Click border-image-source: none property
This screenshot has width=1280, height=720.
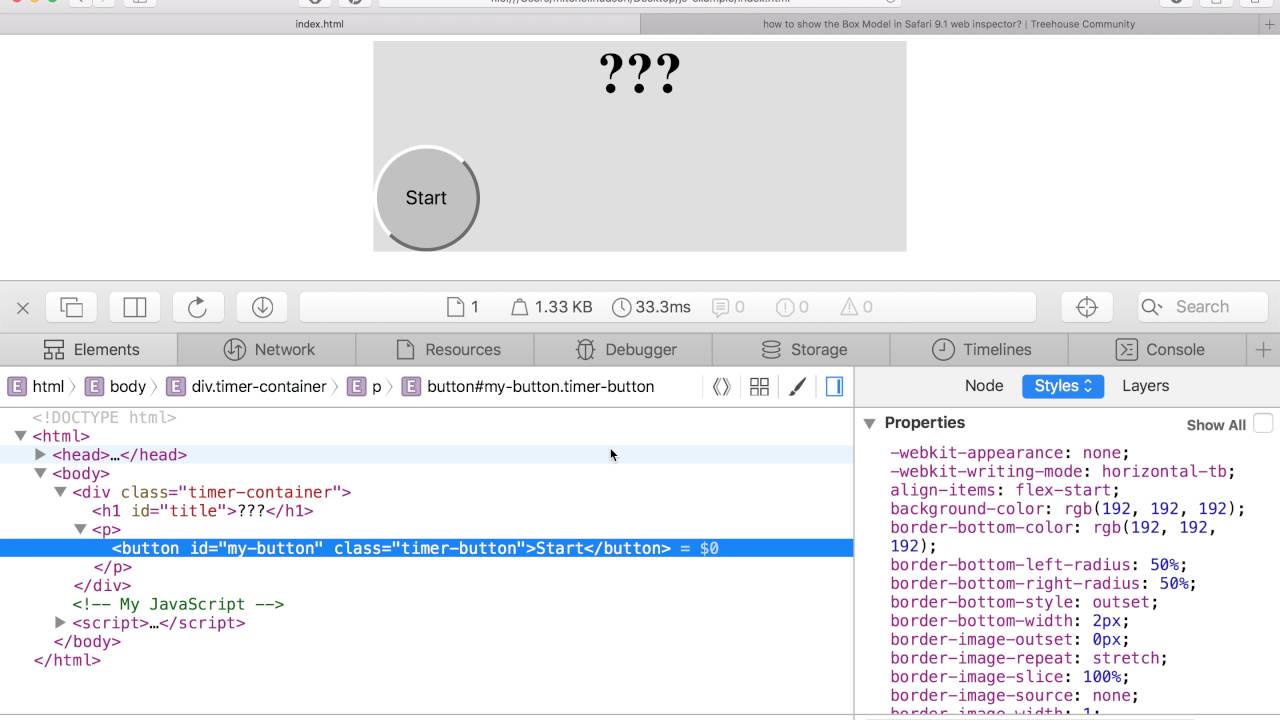pos(1014,695)
